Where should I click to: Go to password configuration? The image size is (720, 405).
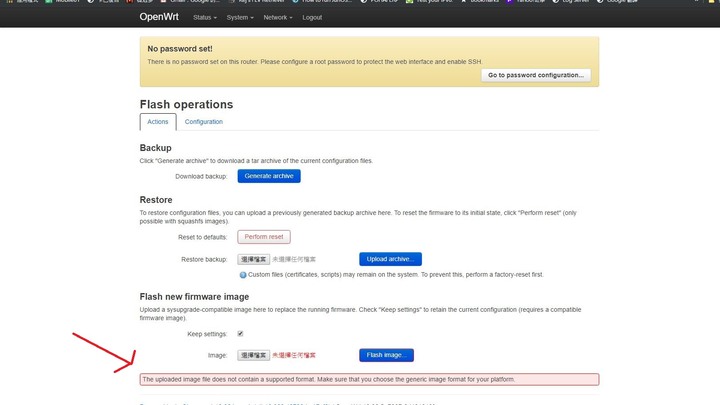point(536,75)
